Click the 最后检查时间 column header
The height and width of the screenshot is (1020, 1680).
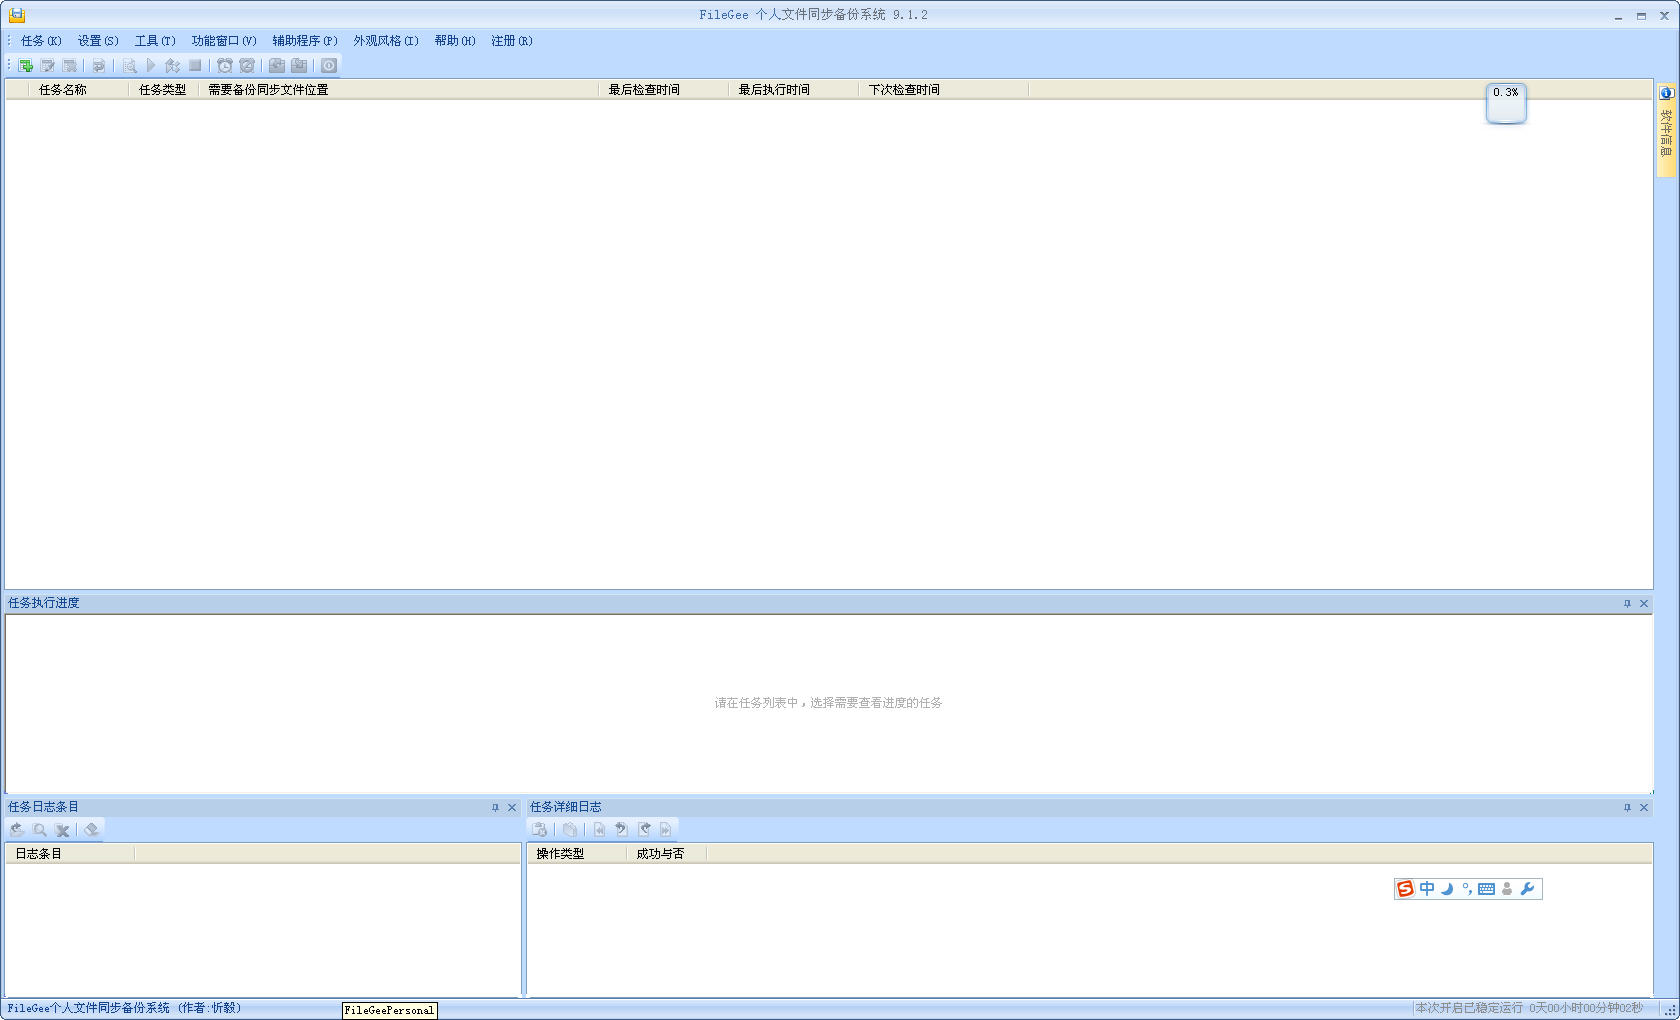tap(664, 90)
